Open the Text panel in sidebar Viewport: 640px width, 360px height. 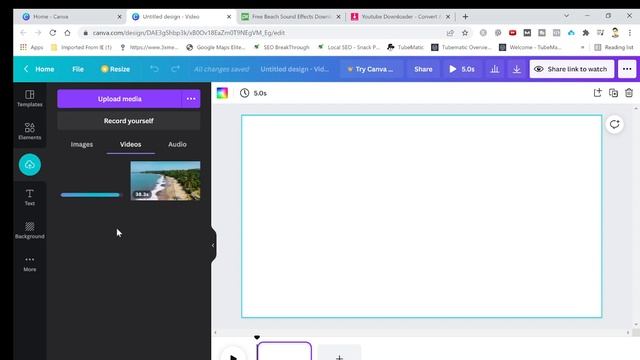point(29,197)
